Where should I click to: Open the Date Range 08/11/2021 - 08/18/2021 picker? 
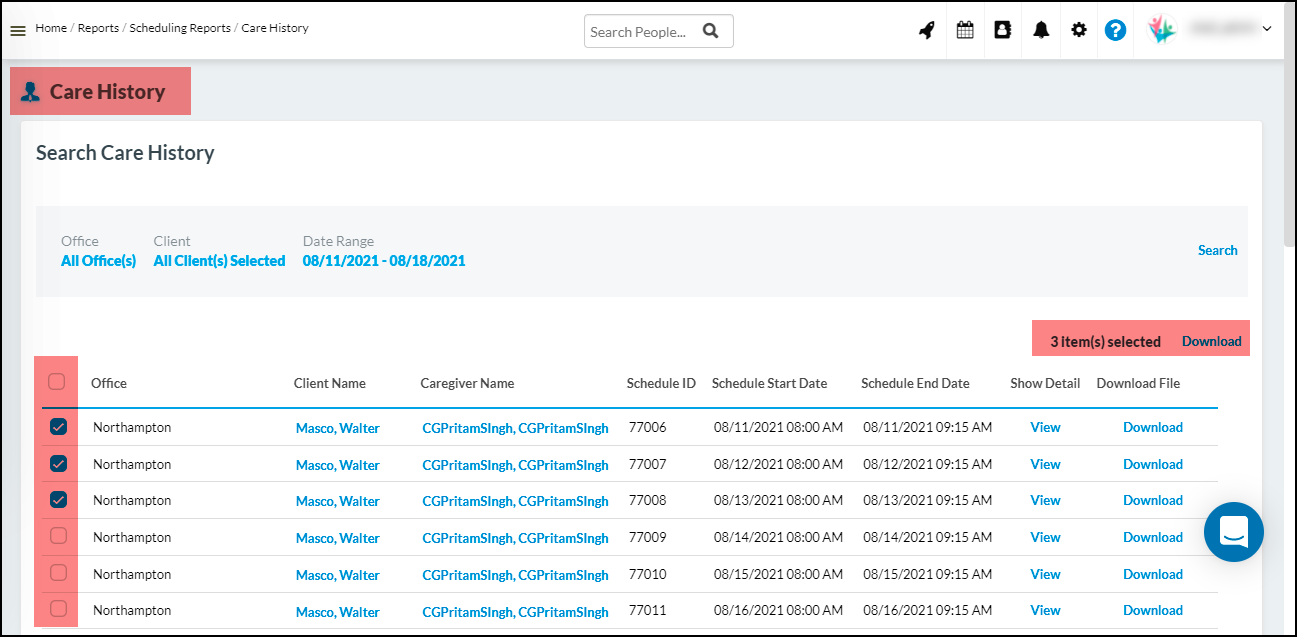coord(383,261)
